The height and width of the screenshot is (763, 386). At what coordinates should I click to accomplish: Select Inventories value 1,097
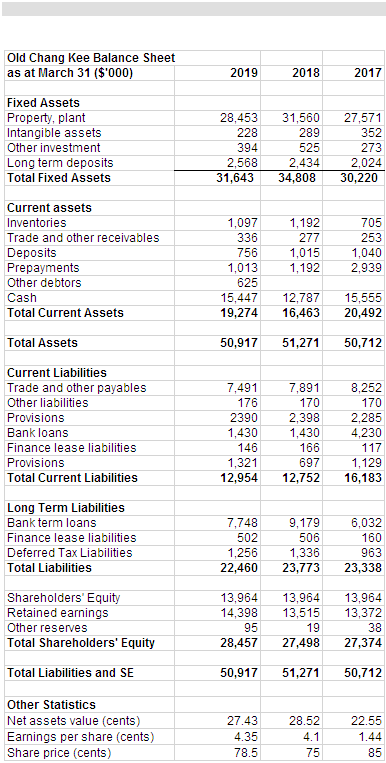243,223
